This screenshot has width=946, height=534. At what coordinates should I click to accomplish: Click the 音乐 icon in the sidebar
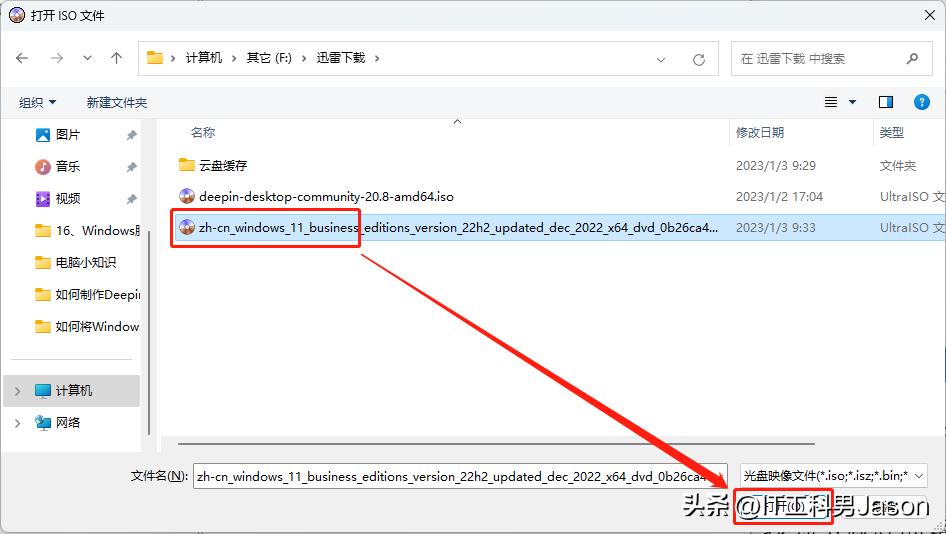(x=43, y=167)
